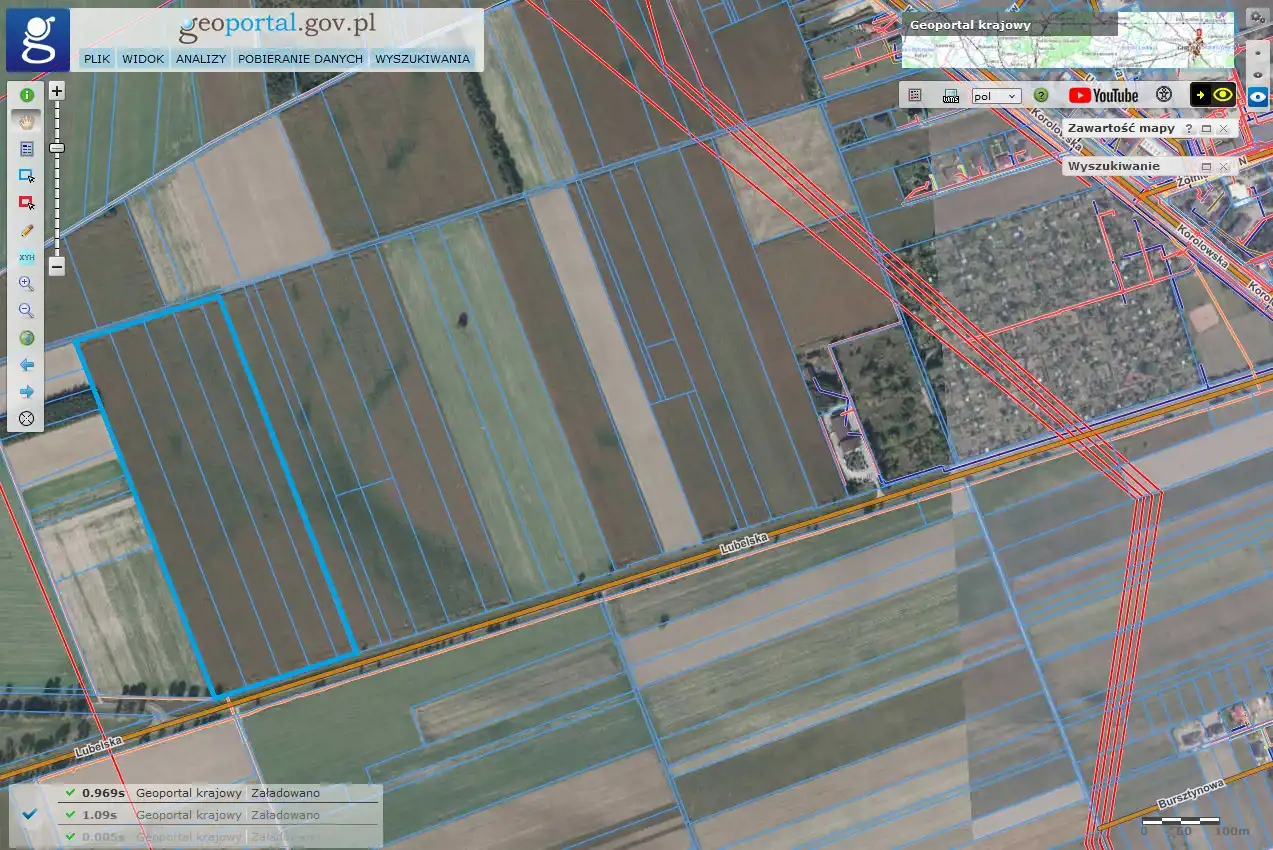Toggle the yellow eye high-contrast mode

pos(1222,95)
